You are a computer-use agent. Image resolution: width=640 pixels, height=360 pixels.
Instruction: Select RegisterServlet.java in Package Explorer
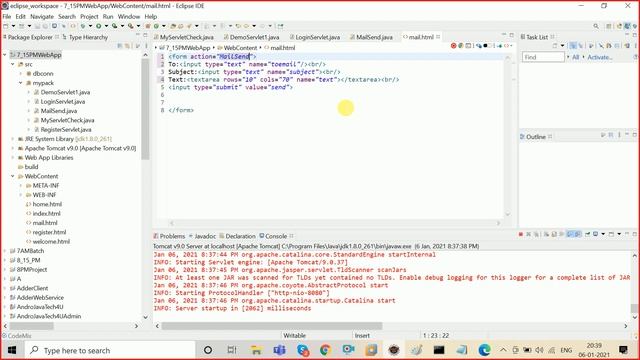pyautogui.click(x=65, y=129)
